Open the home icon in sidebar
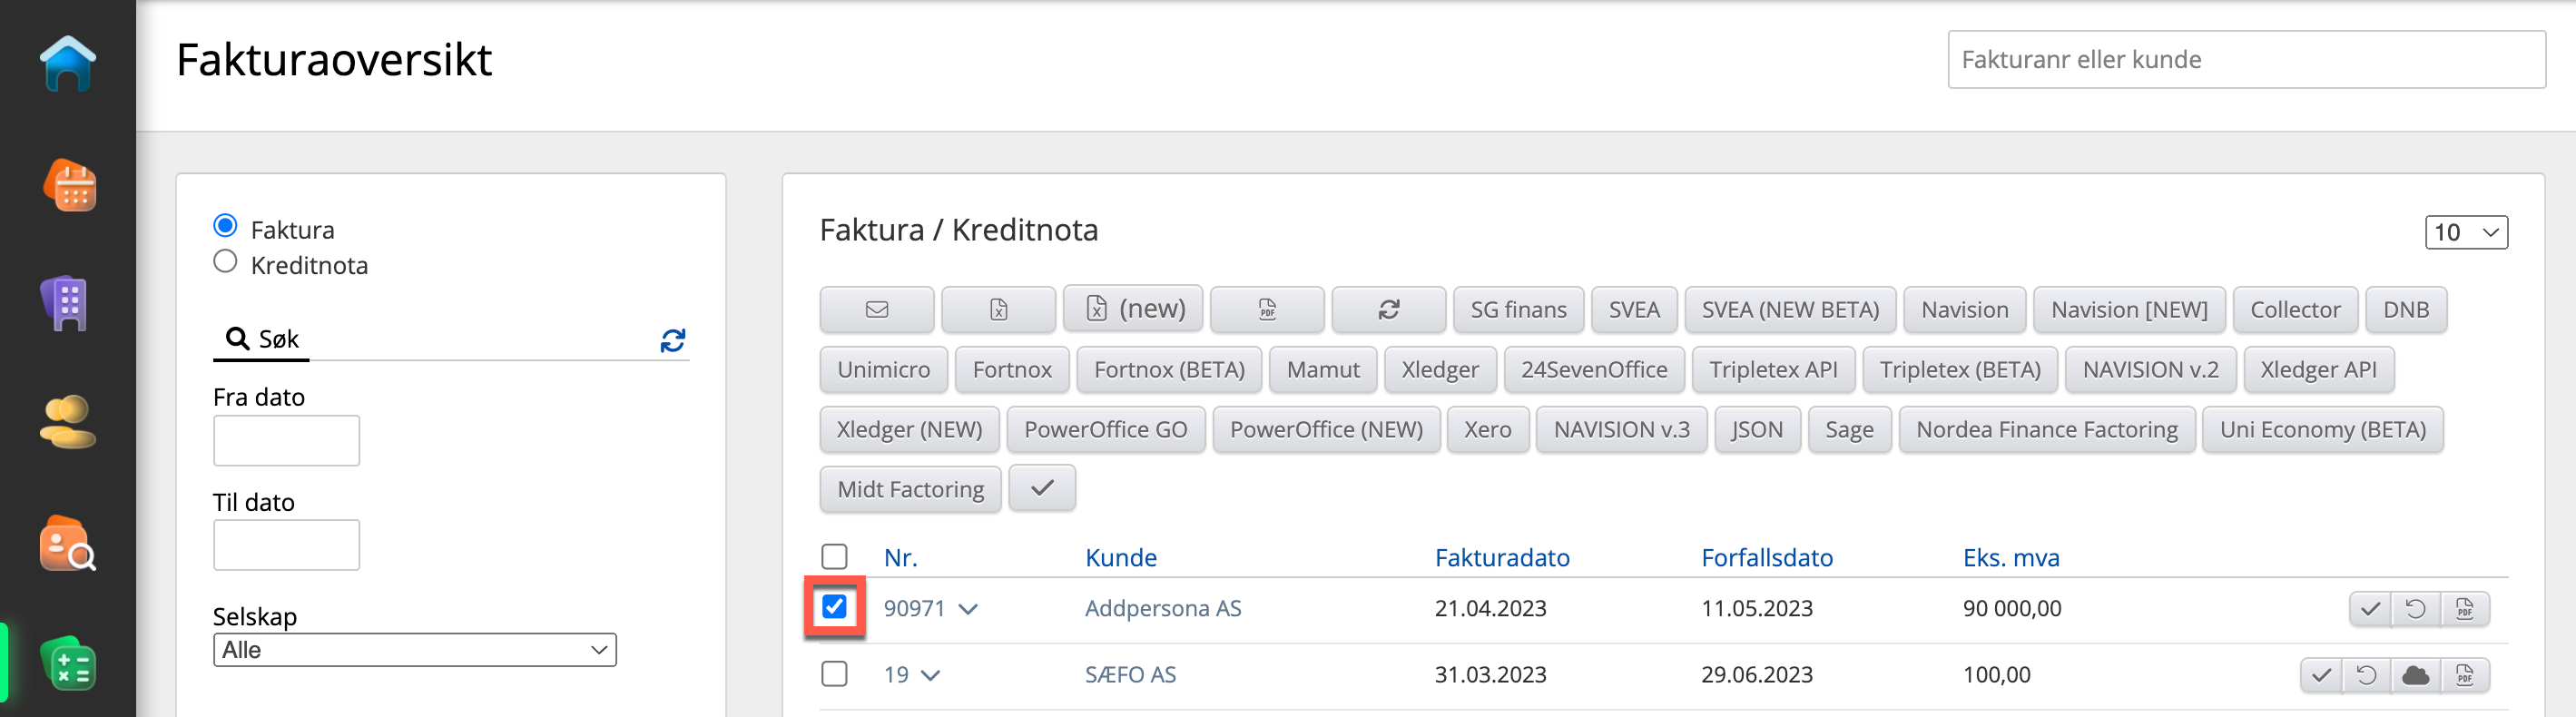Image resolution: width=2576 pixels, height=717 pixels. coord(68,63)
